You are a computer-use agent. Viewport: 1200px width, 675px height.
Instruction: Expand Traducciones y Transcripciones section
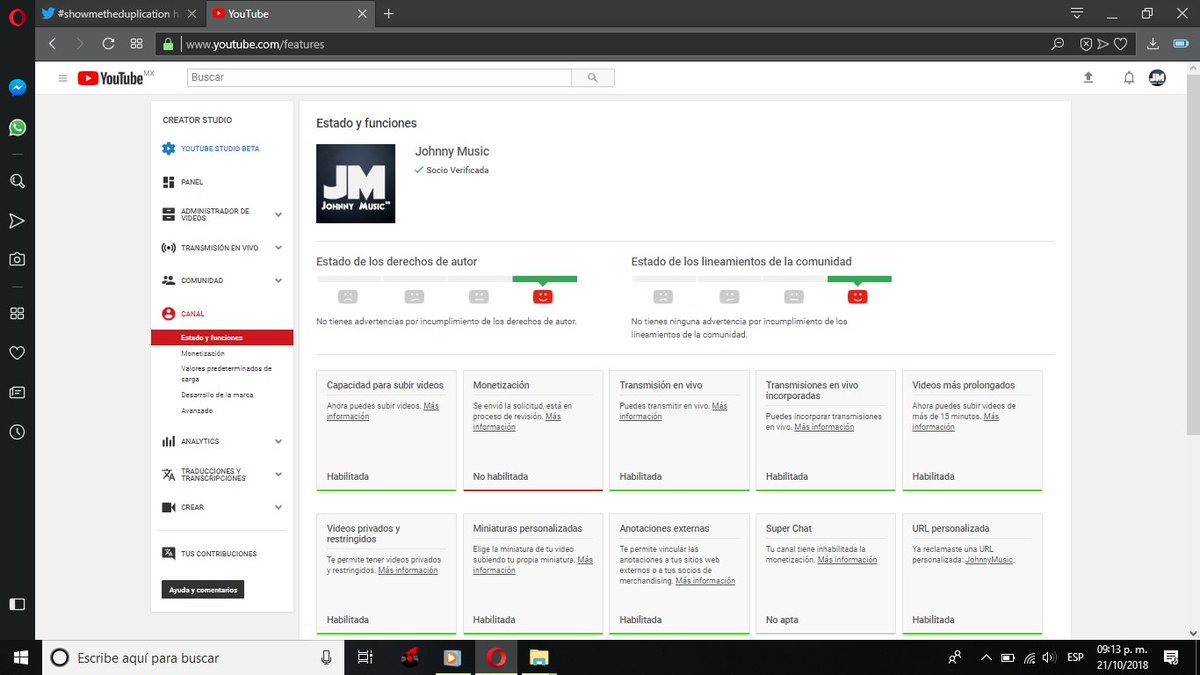click(278, 475)
